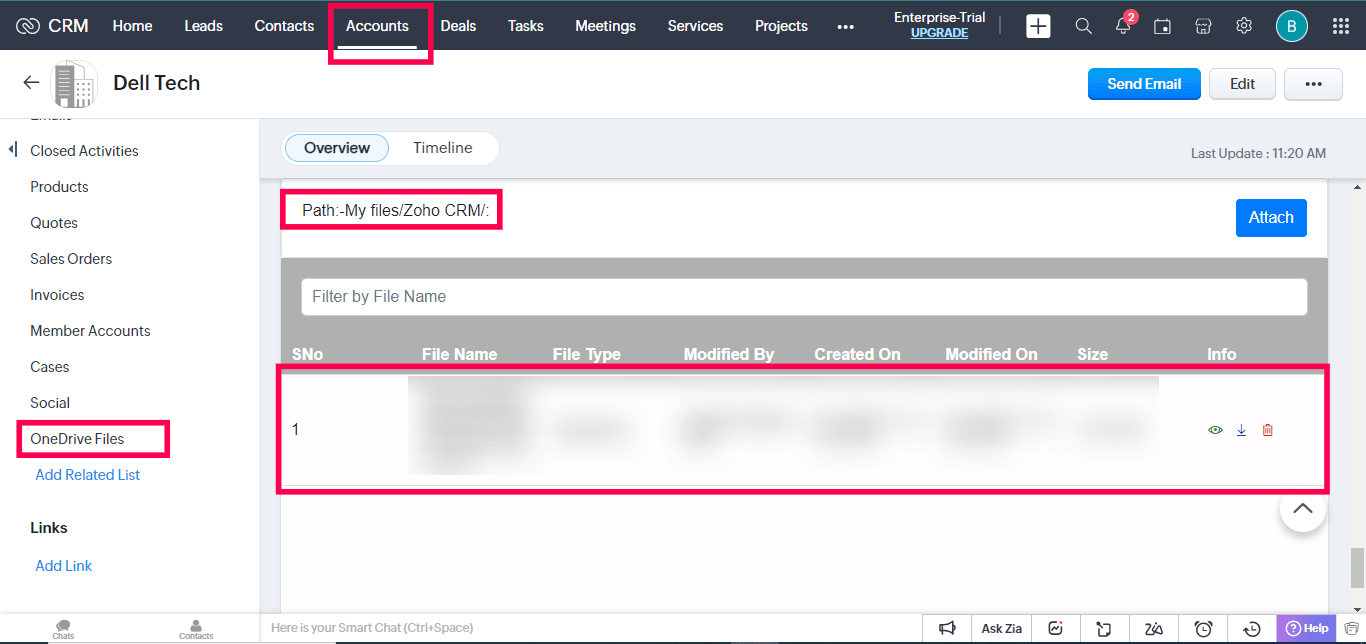
Task: Open the Deals module tab
Action: (x=458, y=26)
